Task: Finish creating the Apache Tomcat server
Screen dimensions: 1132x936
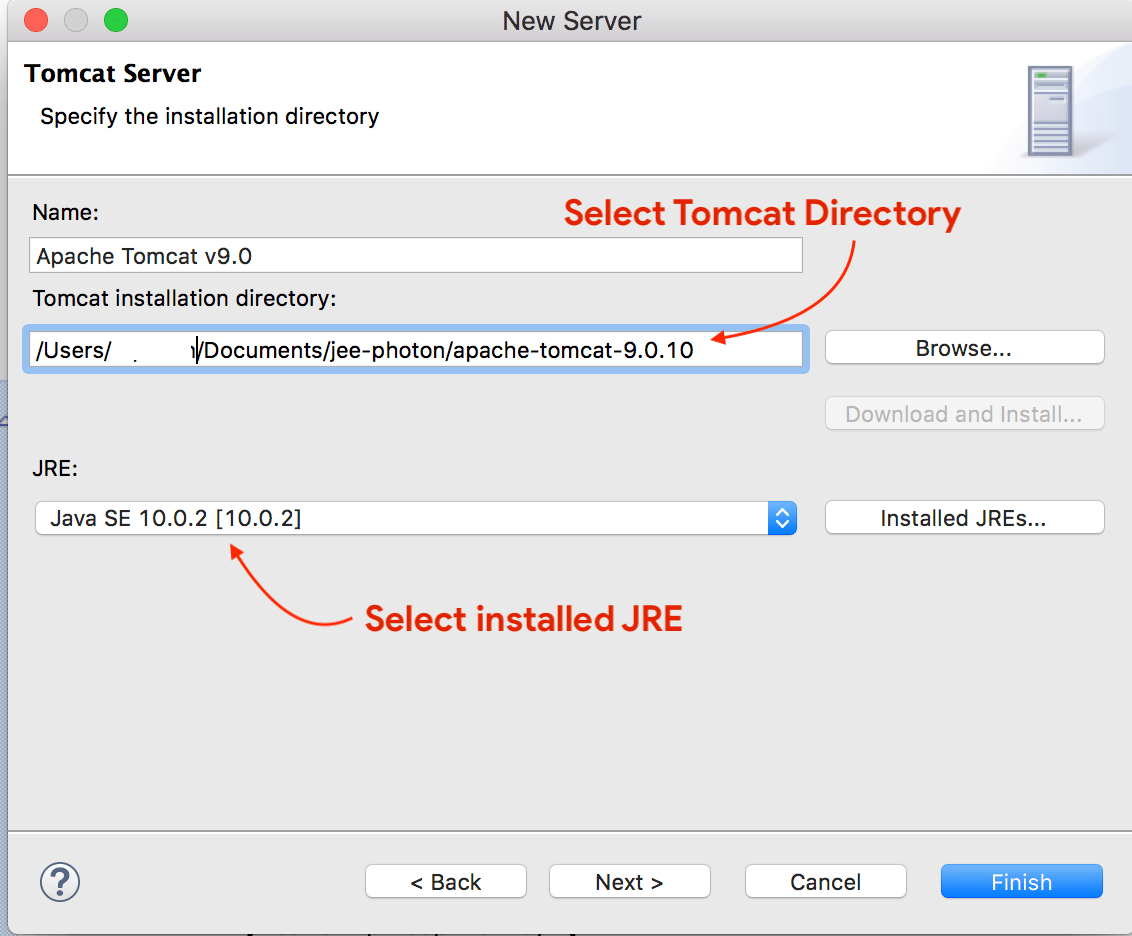Action: 1021,881
